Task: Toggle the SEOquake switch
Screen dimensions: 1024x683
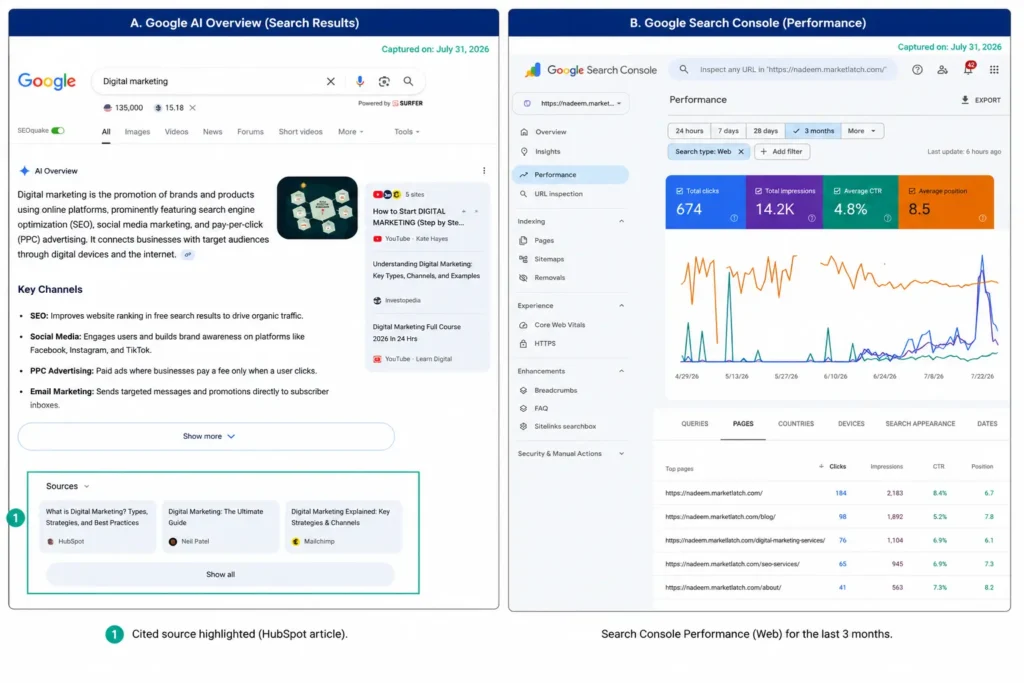Action: [x=58, y=131]
